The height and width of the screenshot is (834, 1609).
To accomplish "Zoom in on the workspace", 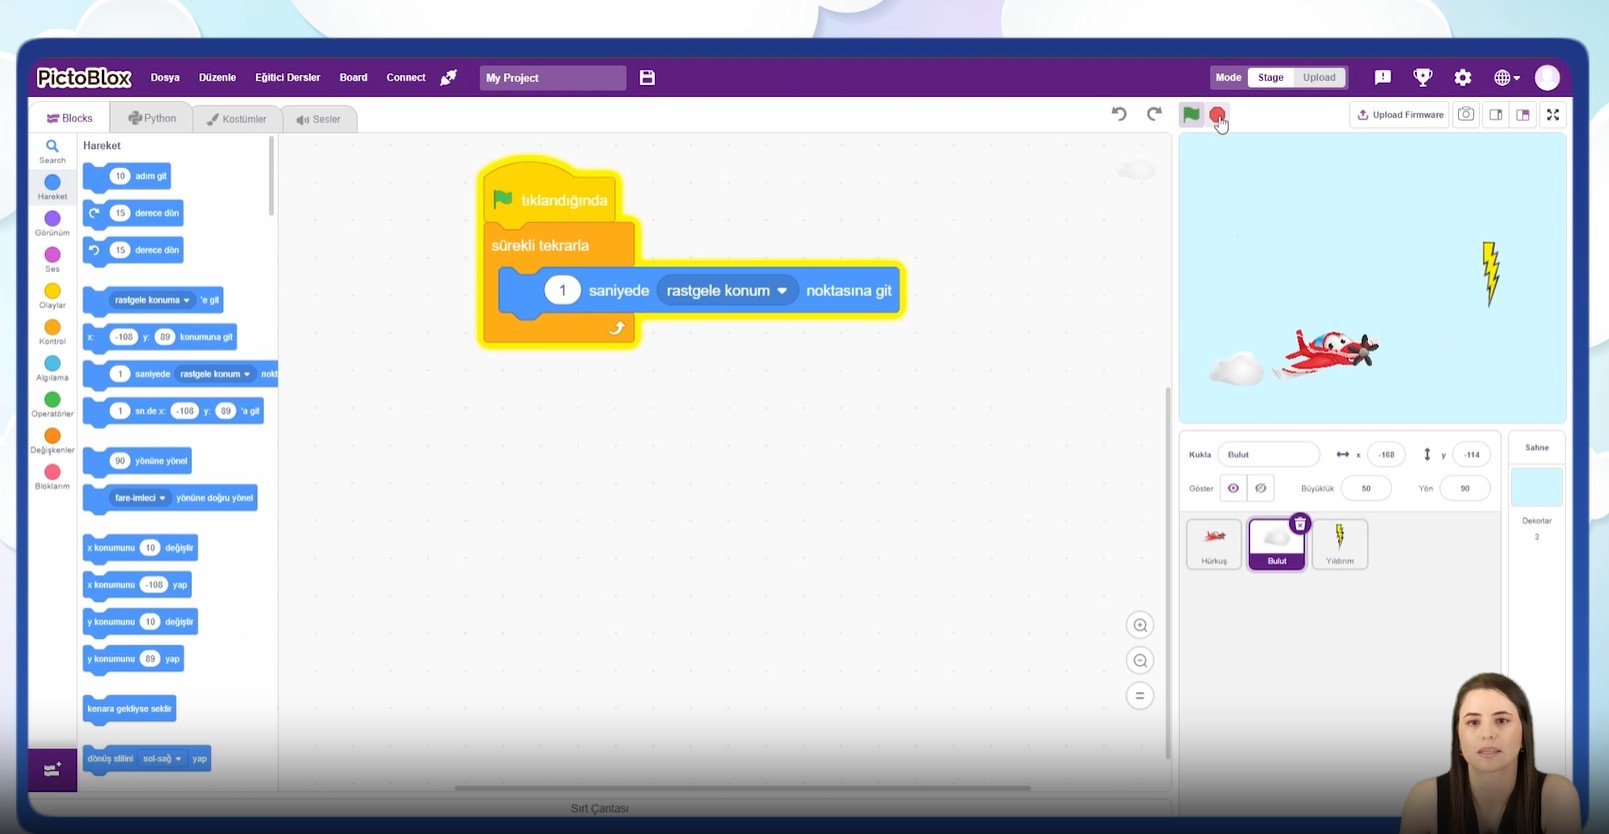I will point(1139,626).
